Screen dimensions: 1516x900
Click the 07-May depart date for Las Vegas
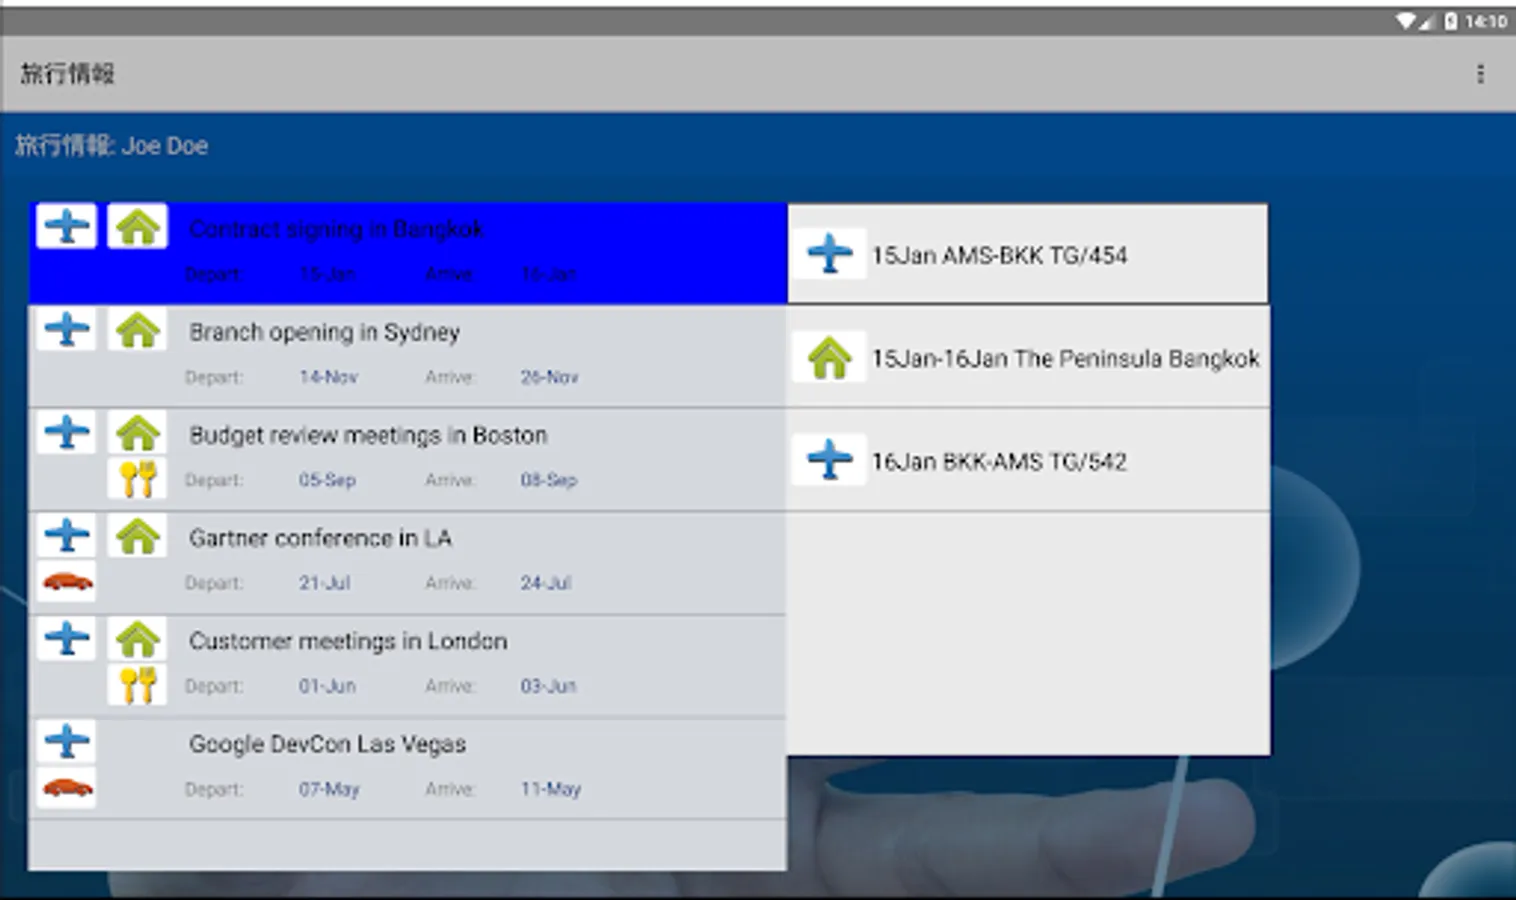coord(329,789)
